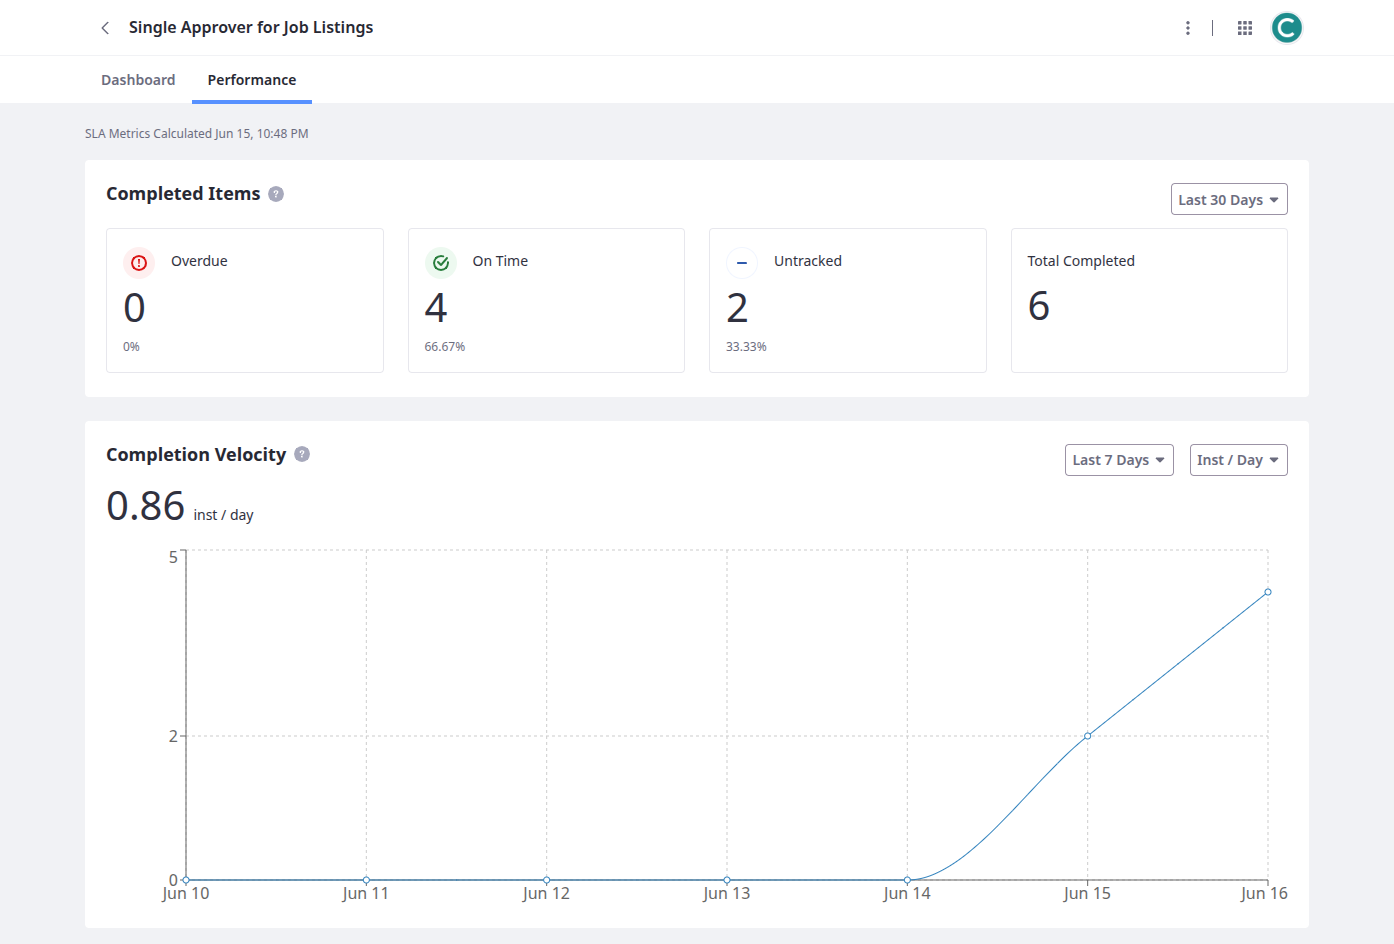Viewport: 1394px width, 944px height.
Task: Click the back arrow icon
Action: [105, 28]
